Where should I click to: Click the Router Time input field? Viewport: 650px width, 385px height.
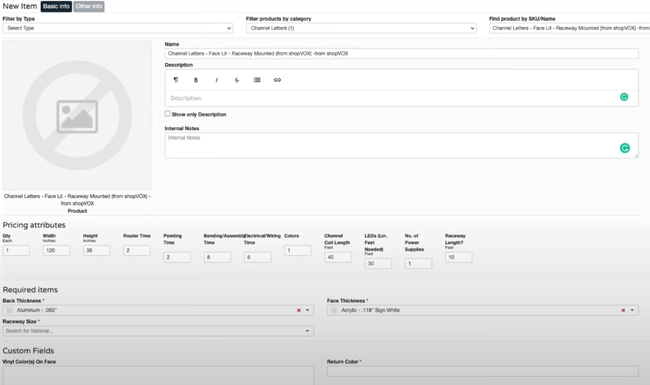point(137,250)
